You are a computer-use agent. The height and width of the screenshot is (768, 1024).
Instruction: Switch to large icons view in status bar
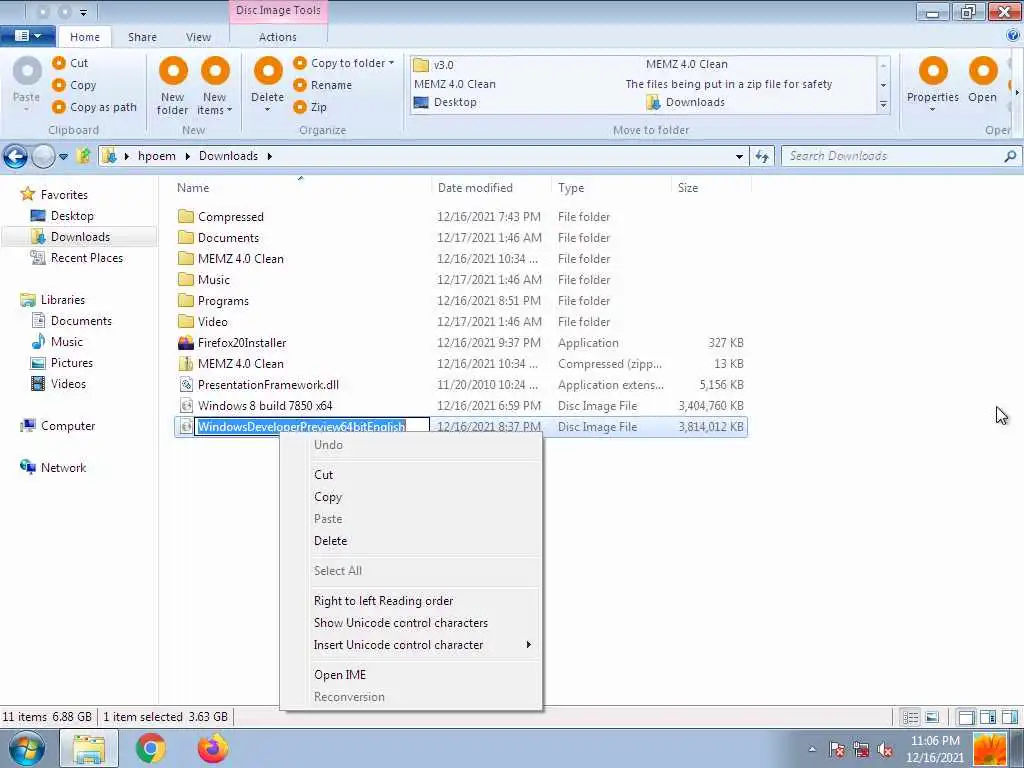click(x=932, y=718)
